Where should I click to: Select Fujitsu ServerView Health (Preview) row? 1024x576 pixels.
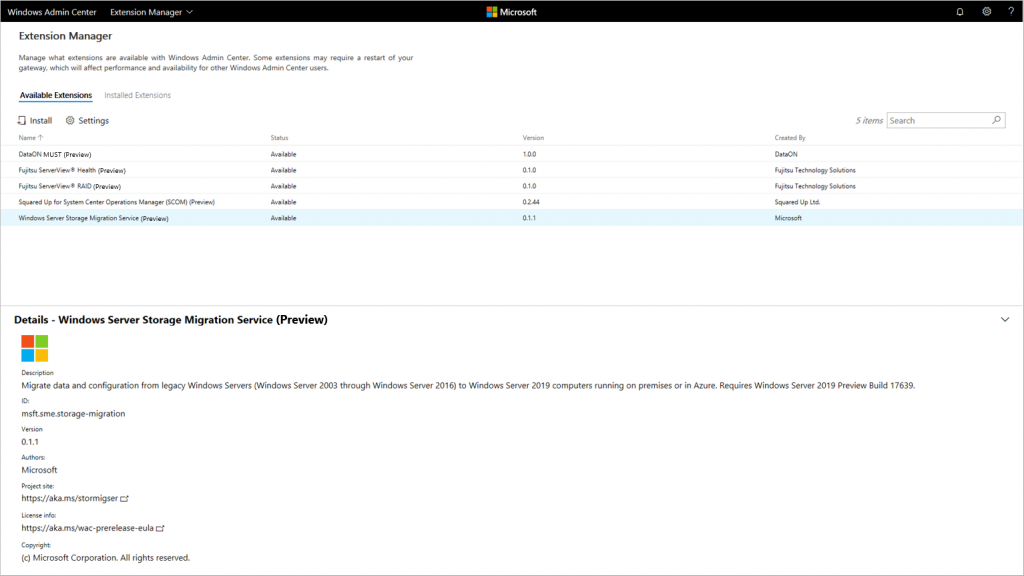512,170
